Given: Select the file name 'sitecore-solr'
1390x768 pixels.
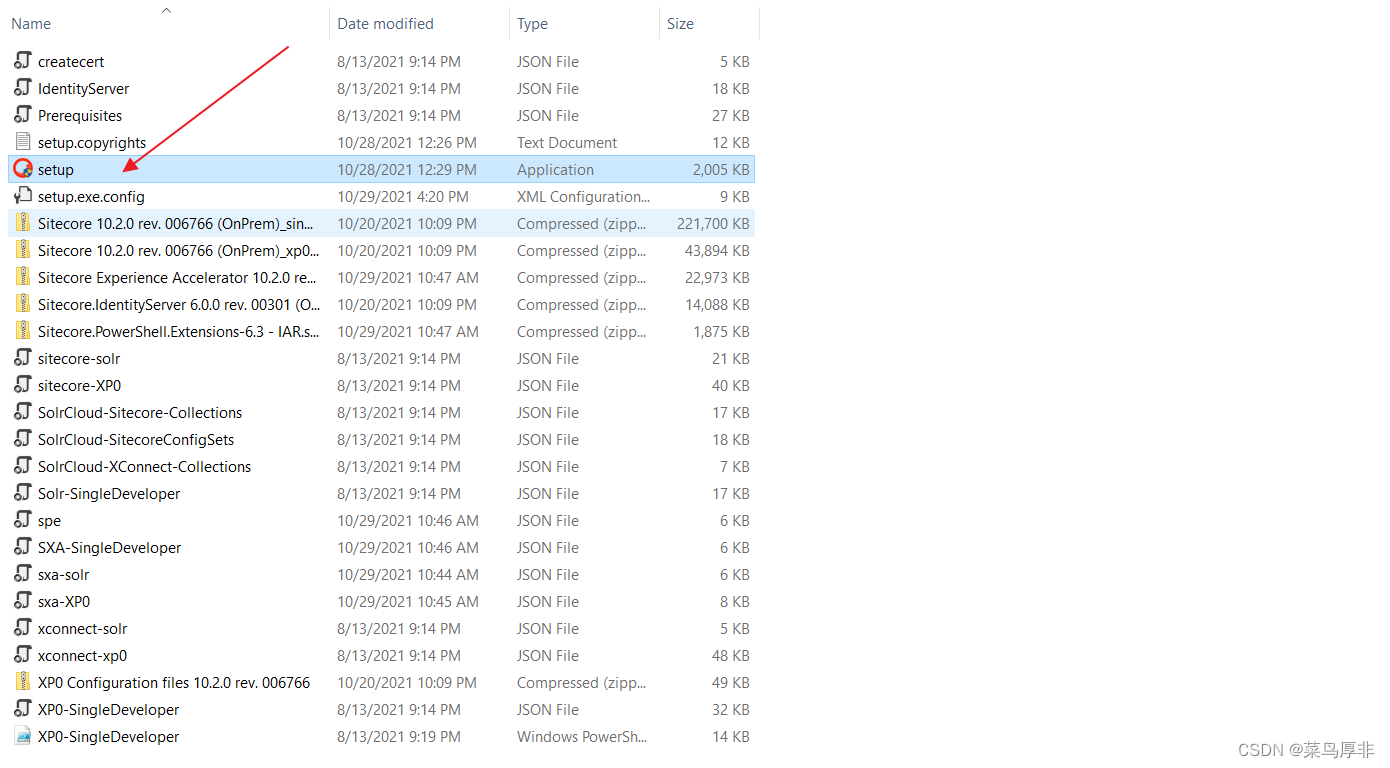Looking at the screenshot, I should point(79,359).
